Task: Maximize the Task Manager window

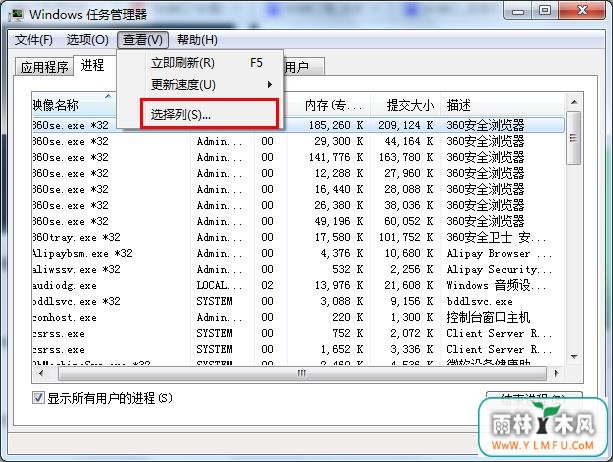Action: [545, 11]
